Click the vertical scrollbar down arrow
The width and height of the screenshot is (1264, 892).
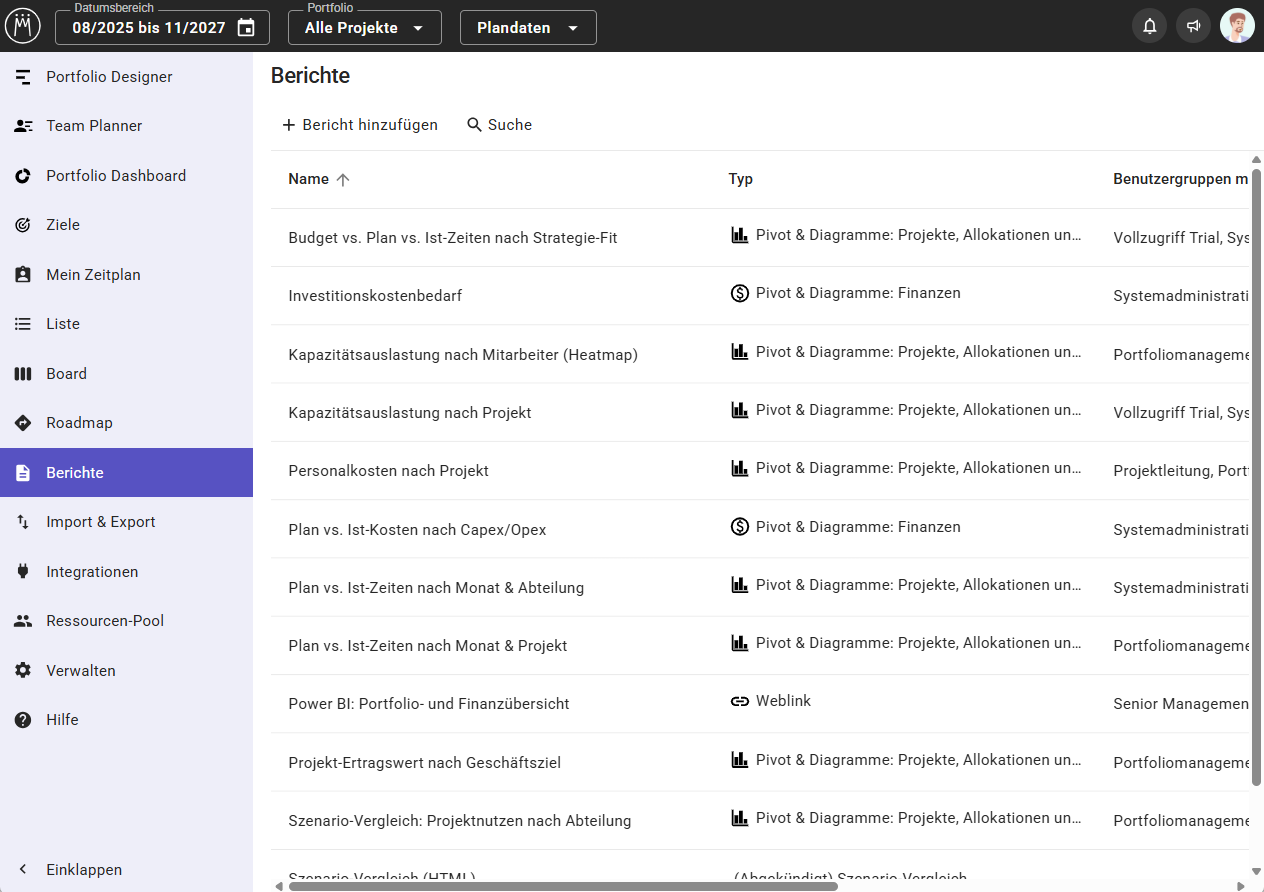(1256, 871)
